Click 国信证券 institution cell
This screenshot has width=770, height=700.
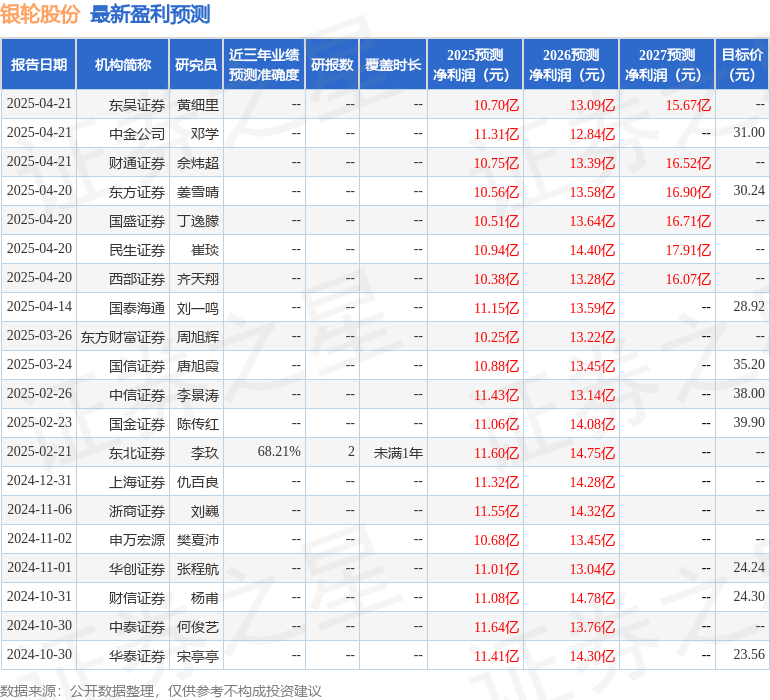137,366
